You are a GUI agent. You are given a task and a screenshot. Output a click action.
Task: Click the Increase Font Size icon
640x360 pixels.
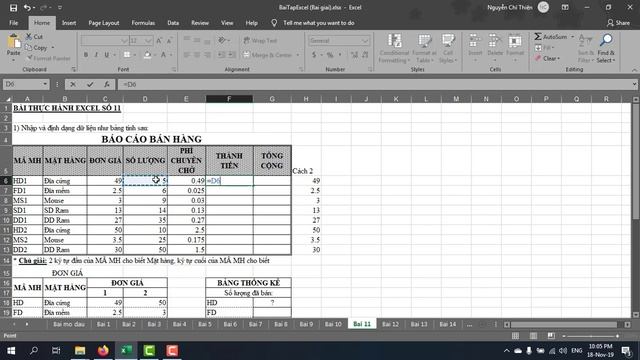point(160,40)
